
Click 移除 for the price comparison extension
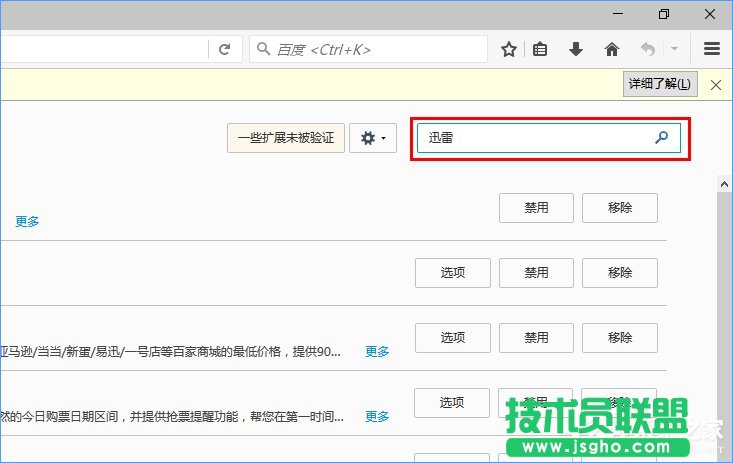[620, 338]
